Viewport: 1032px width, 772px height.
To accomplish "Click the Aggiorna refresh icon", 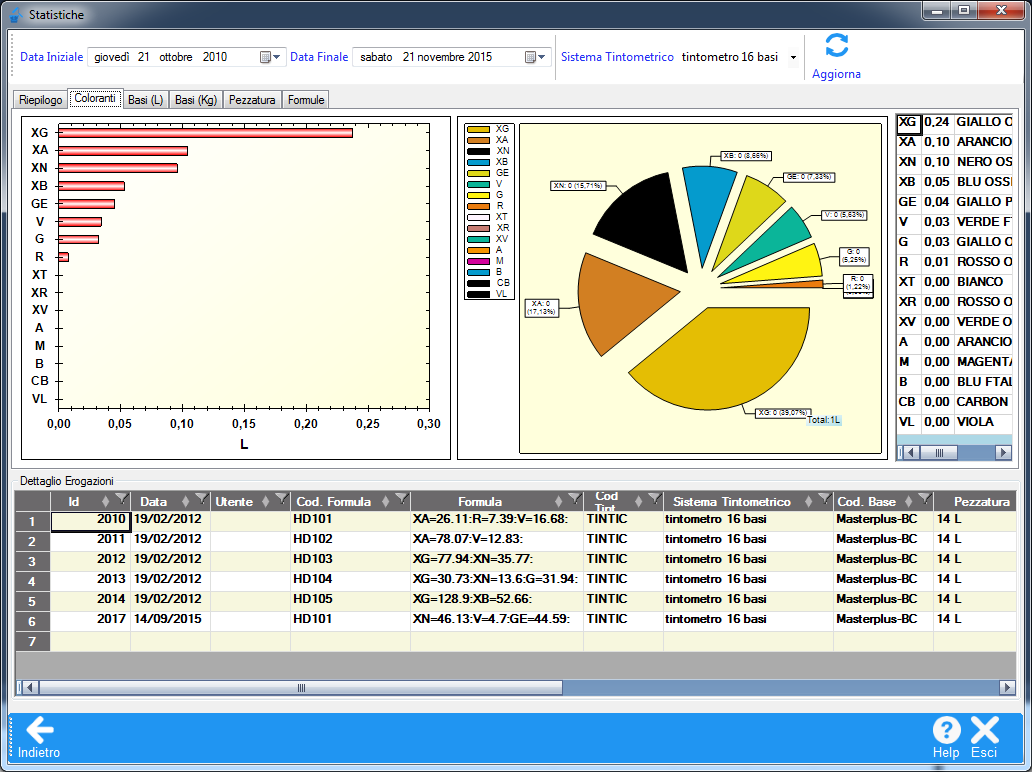I will pyautogui.click(x=836, y=46).
